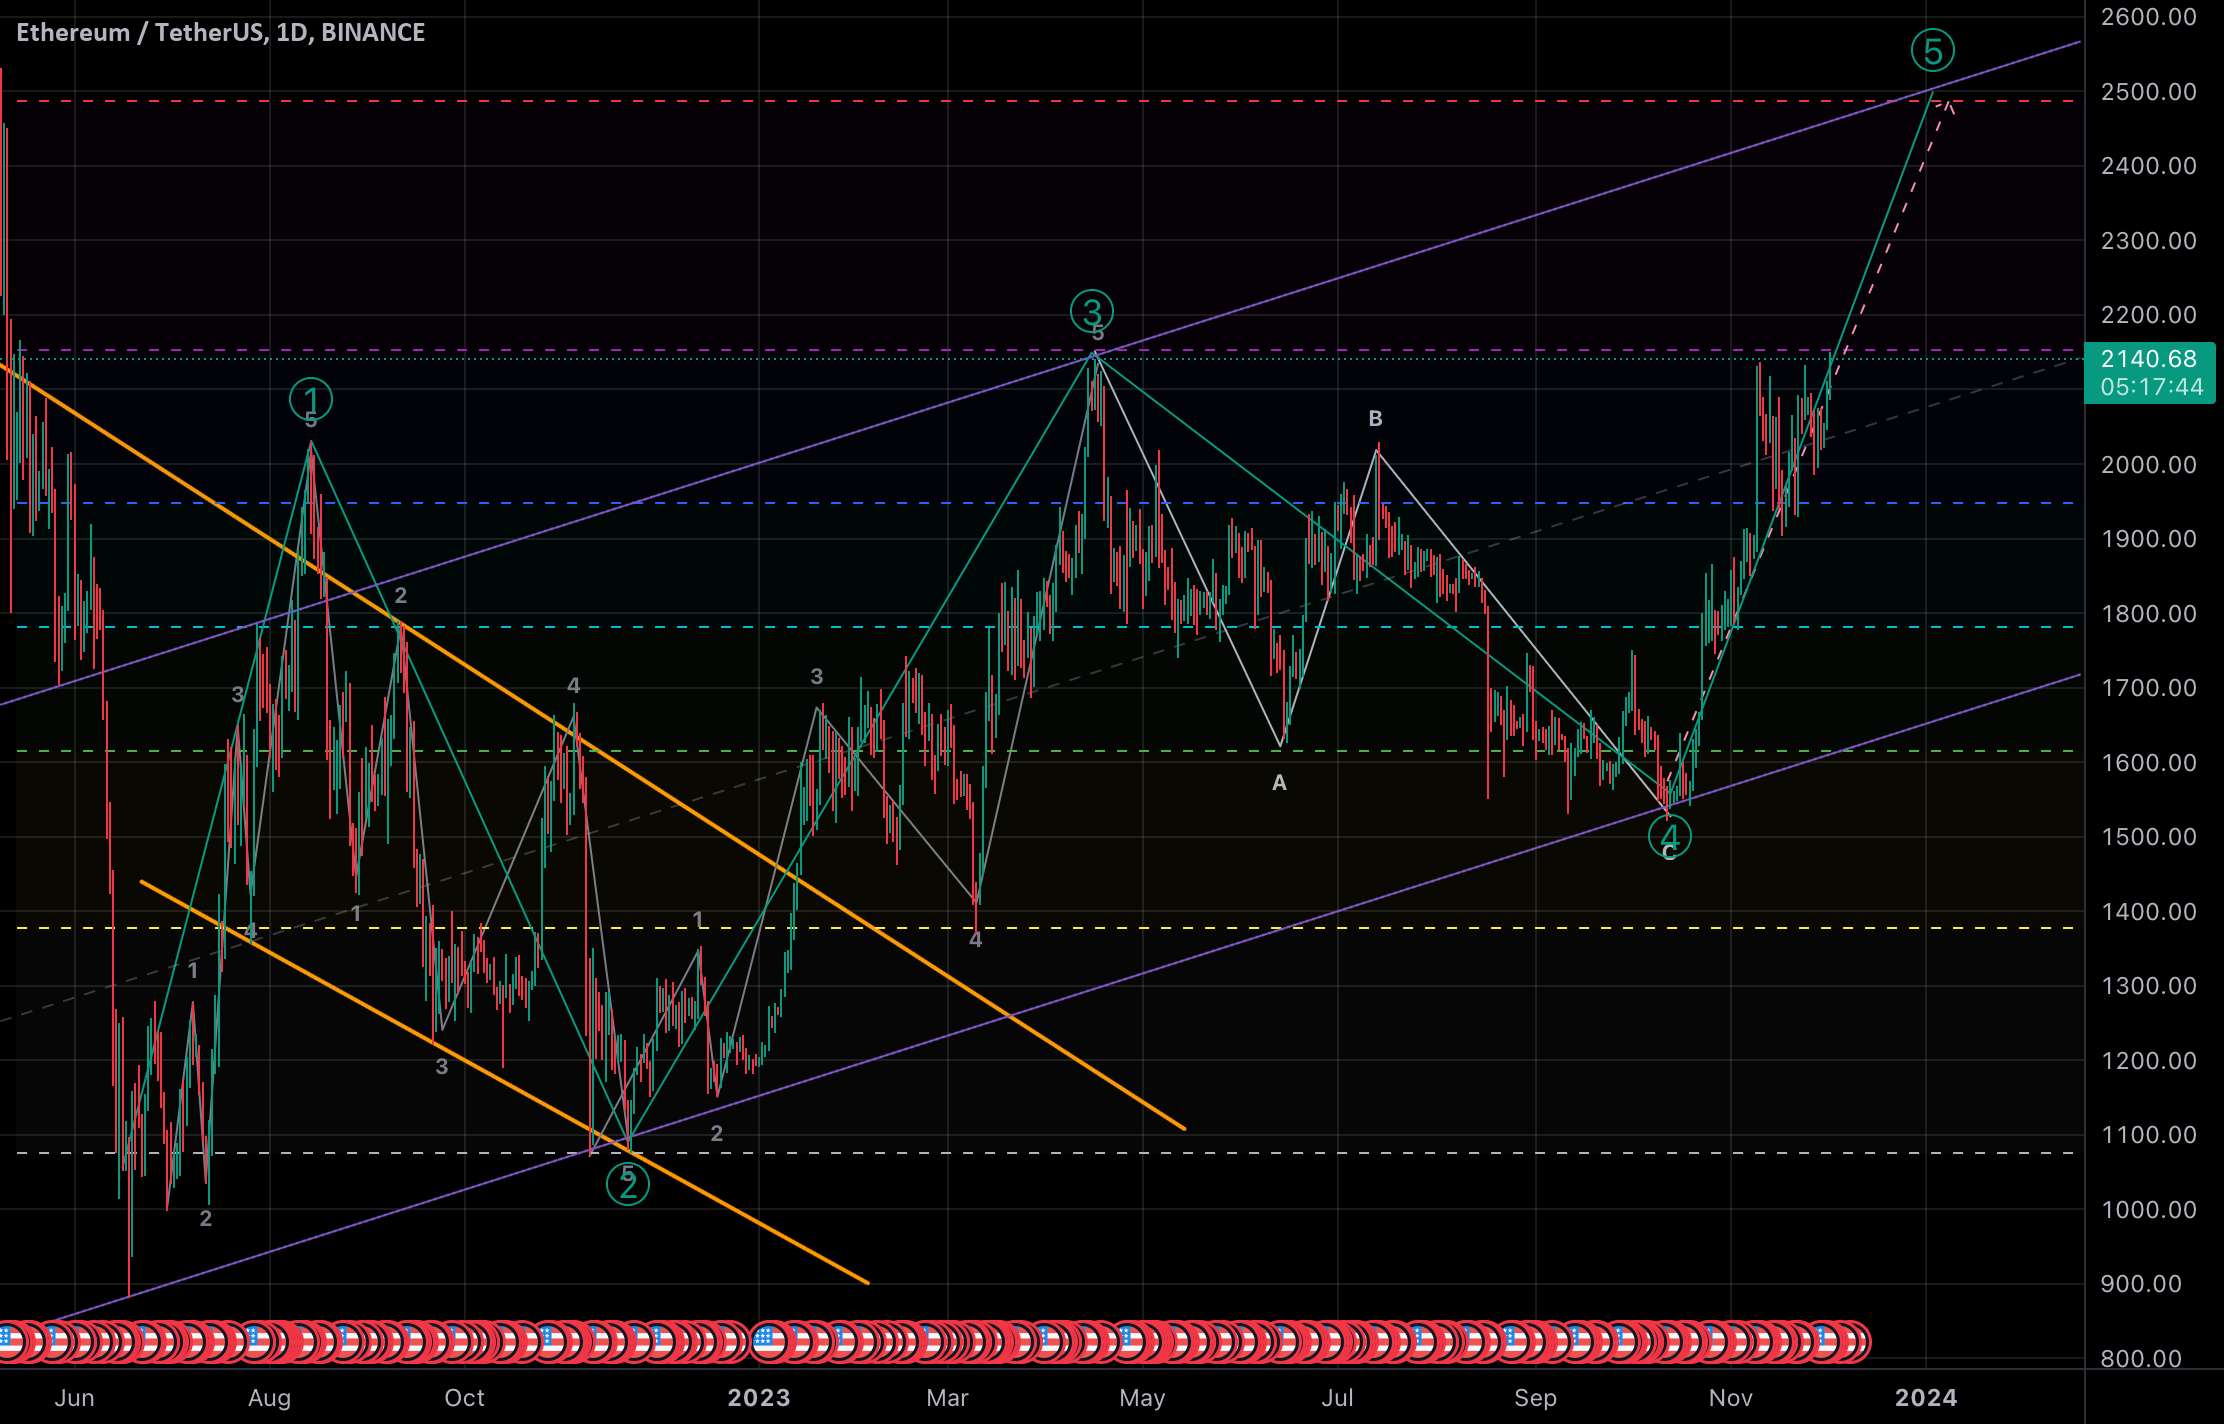
Task: Click the 2300.00 price axis label
Action: coord(2149,241)
